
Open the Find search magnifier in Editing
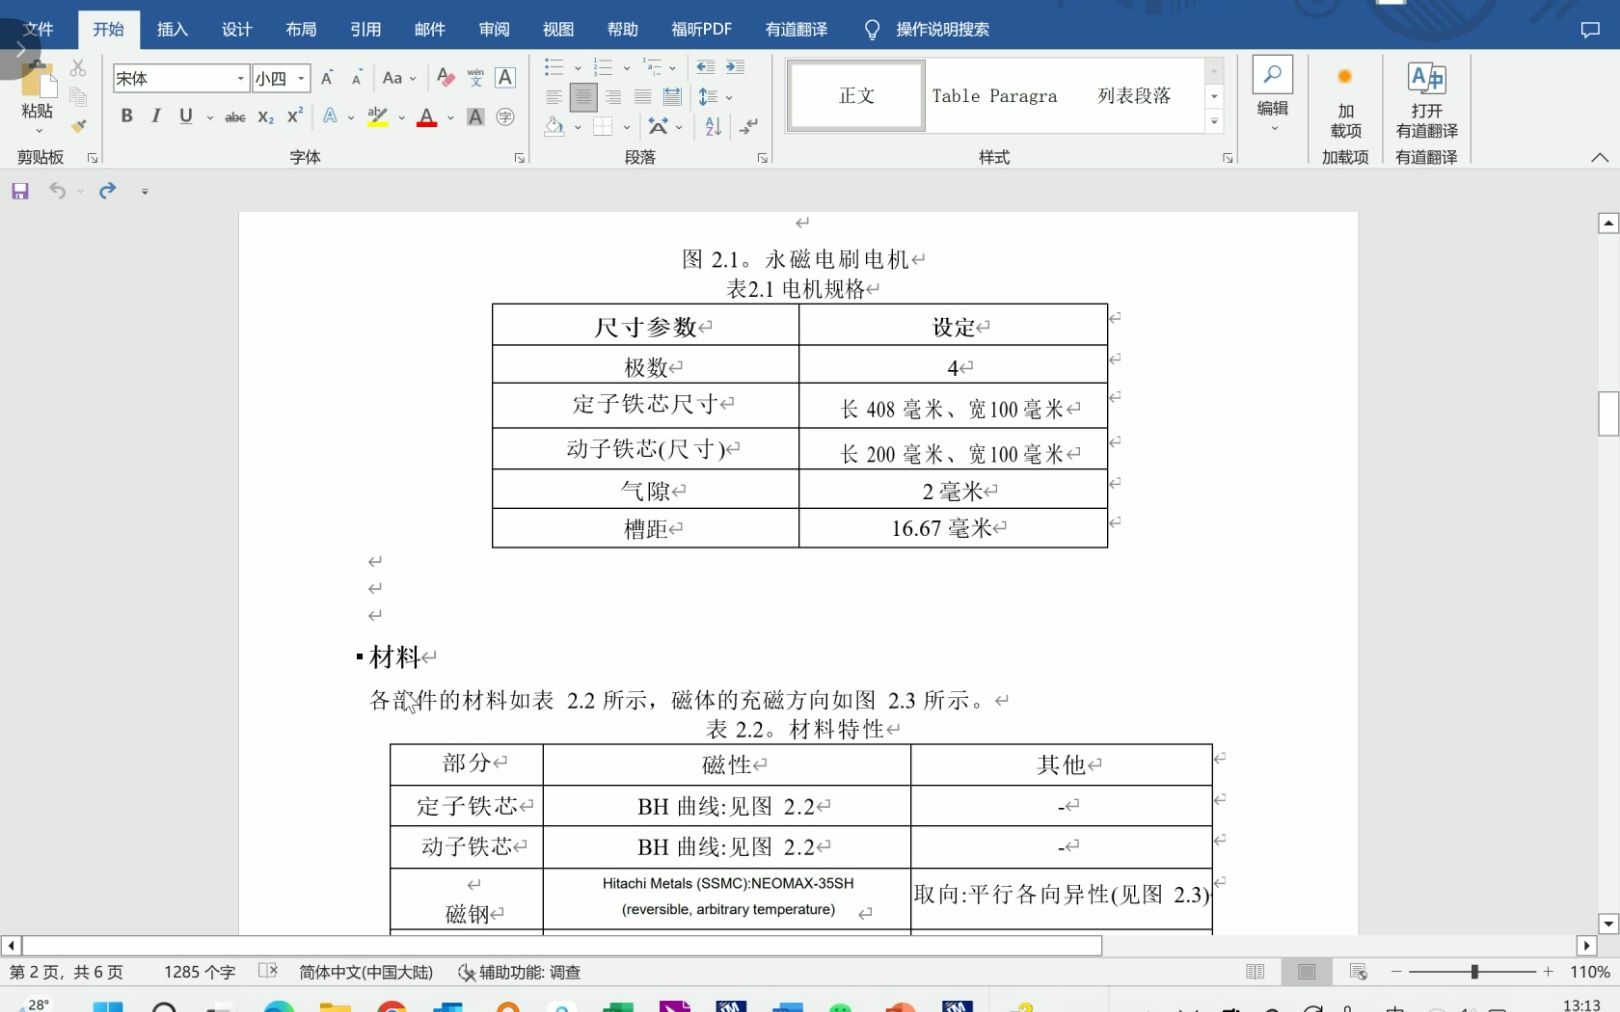pos(1272,75)
